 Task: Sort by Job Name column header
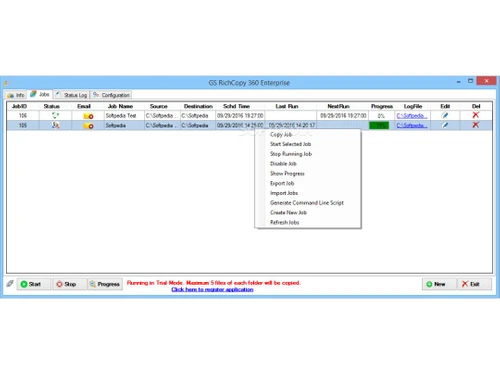coord(120,106)
